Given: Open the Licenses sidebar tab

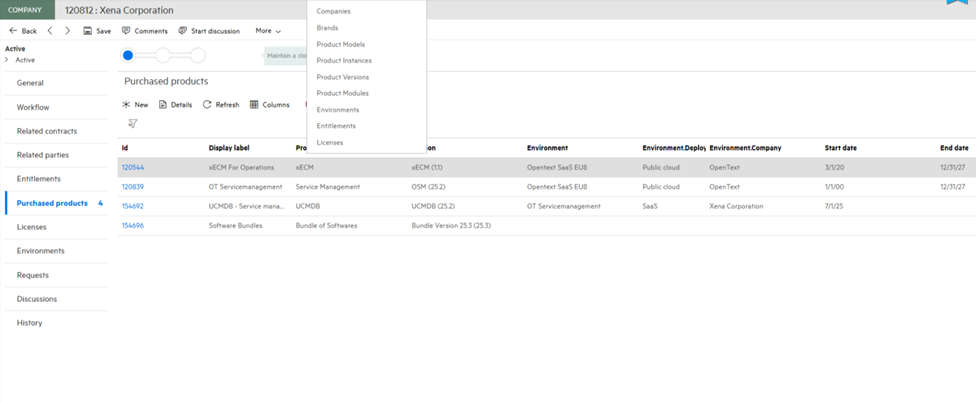Looking at the screenshot, I should pyautogui.click(x=31, y=227).
